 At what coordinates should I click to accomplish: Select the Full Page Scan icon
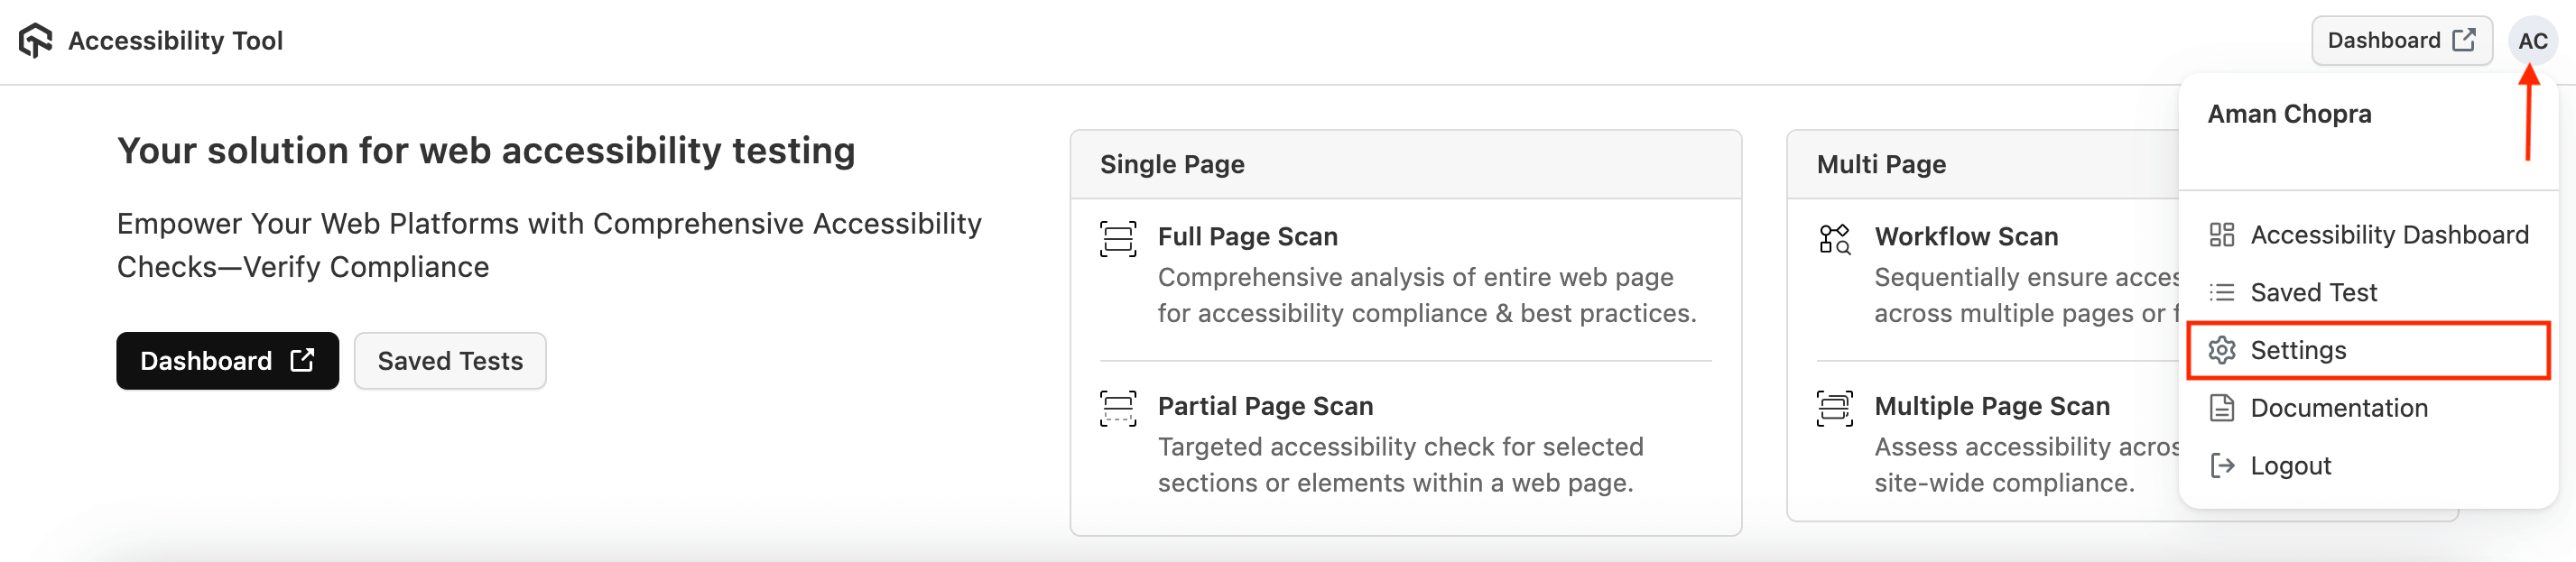coord(1117,239)
